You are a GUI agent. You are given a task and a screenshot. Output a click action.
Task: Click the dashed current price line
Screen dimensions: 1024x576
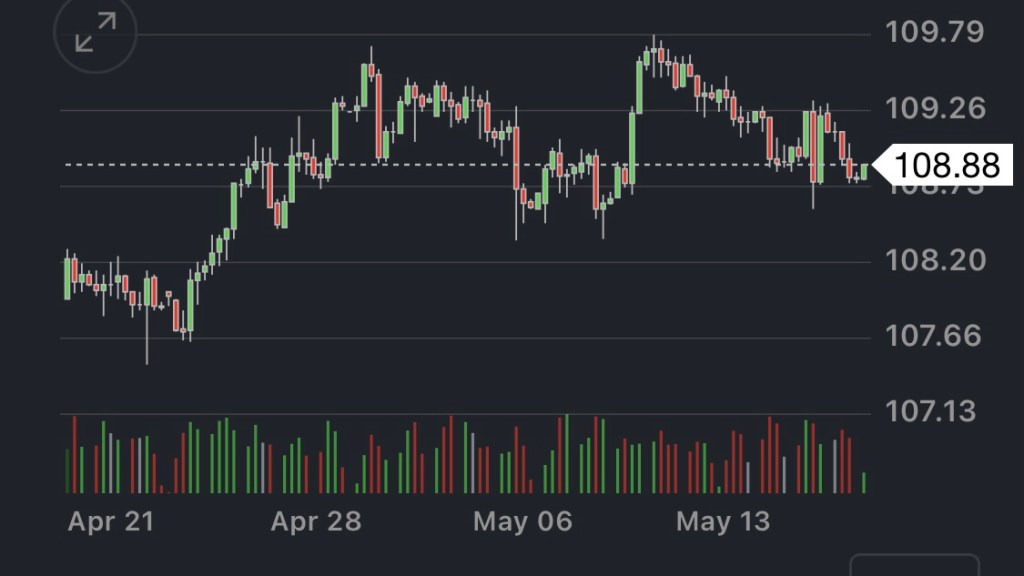pyautogui.click(x=450, y=164)
